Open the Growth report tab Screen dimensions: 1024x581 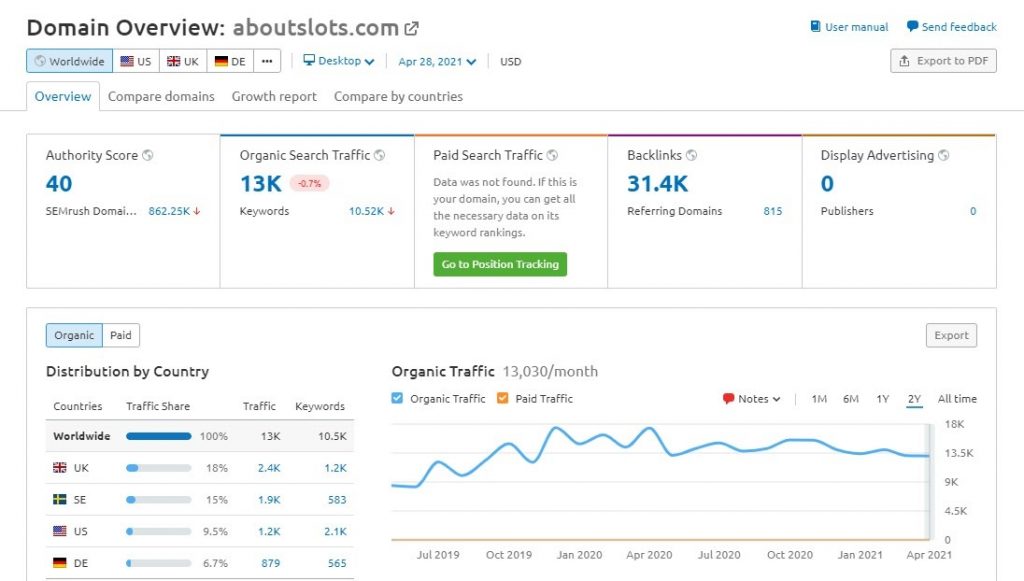tap(274, 97)
